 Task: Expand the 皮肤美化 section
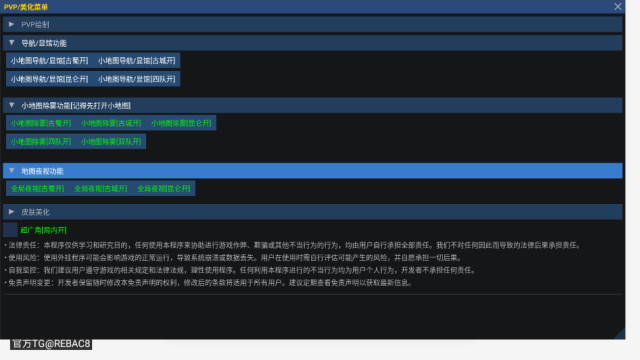(x=313, y=212)
